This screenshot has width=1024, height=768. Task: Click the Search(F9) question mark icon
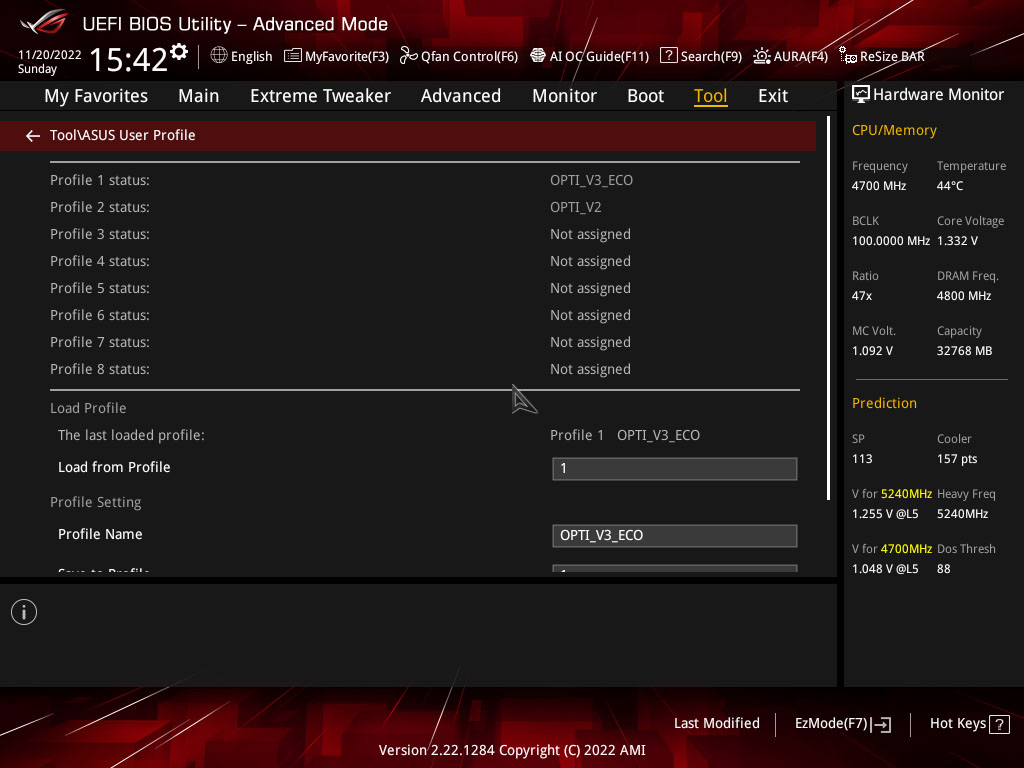tap(669, 56)
